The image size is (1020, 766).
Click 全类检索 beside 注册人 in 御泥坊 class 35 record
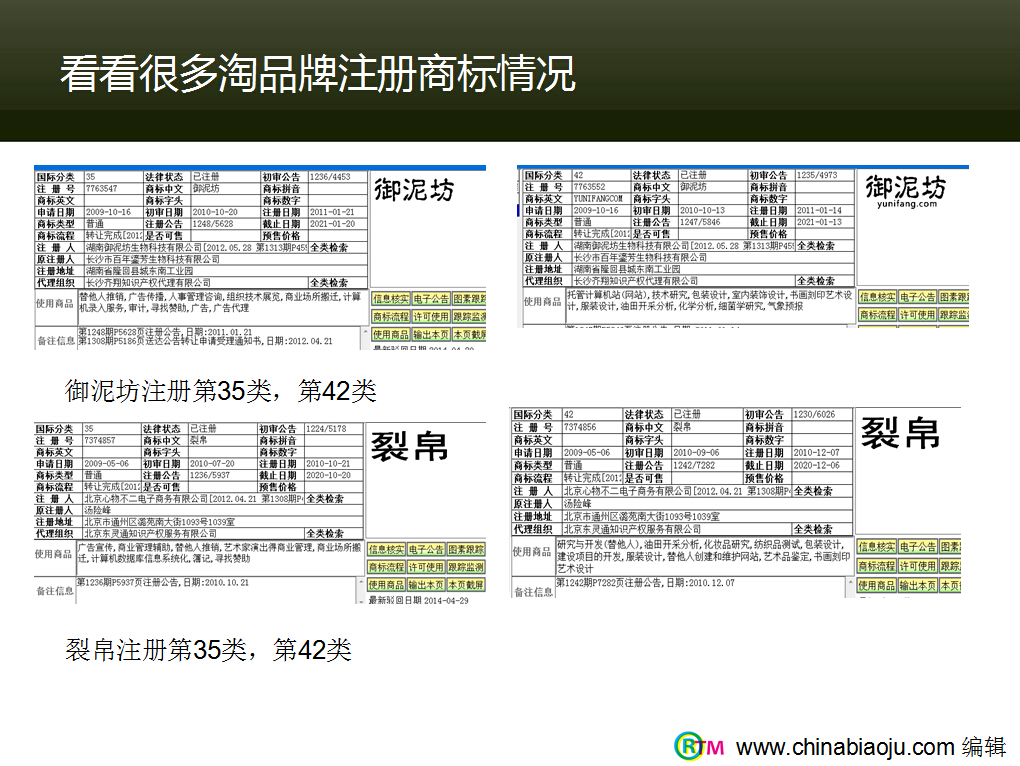click(x=329, y=248)
